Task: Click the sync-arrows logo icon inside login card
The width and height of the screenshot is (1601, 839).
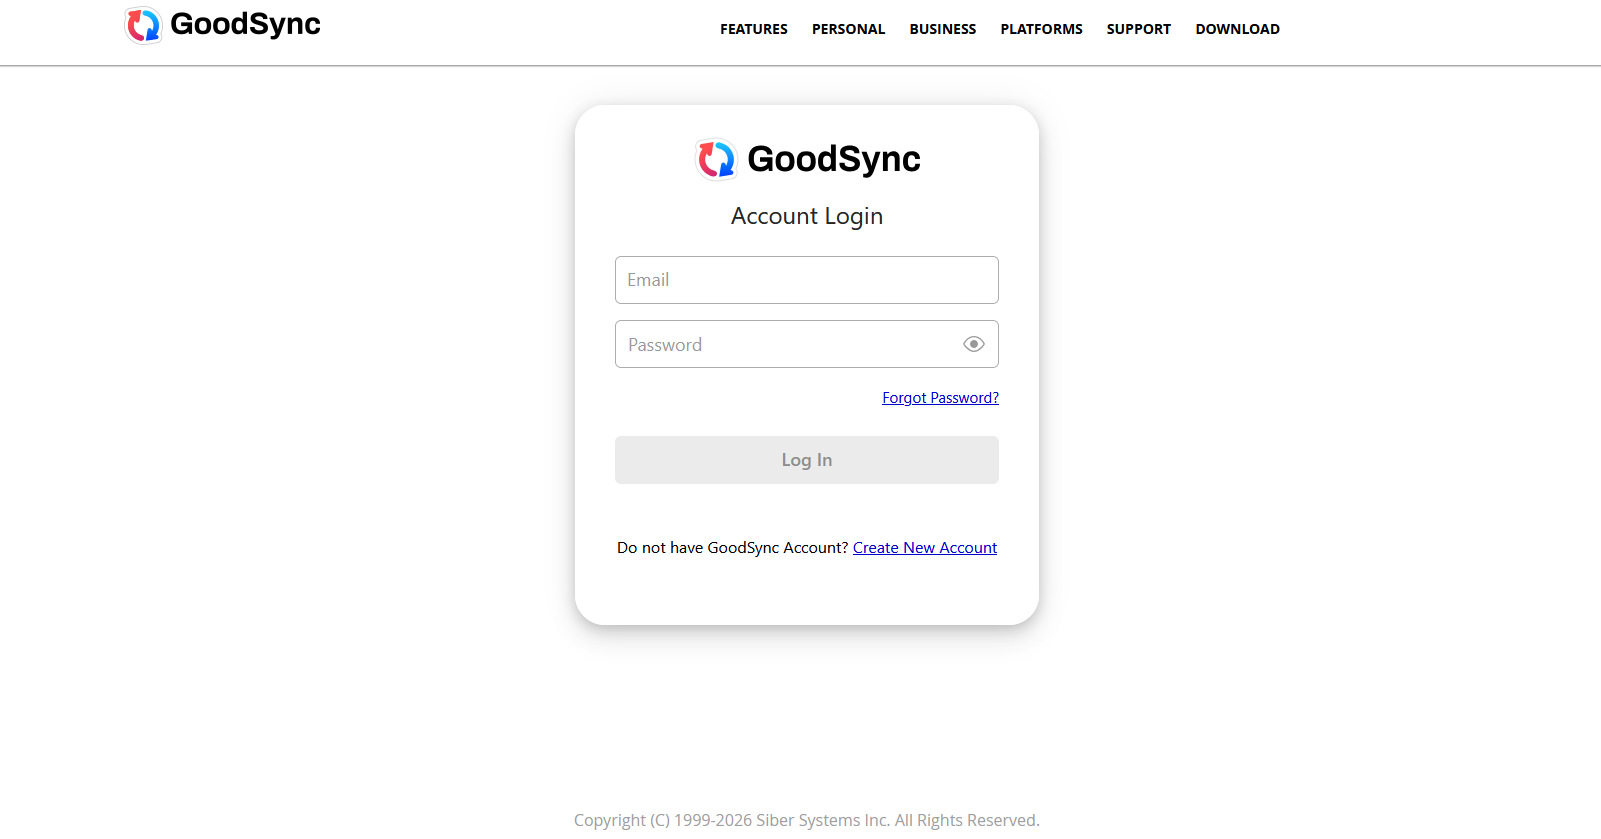Action: coord(716,159)
